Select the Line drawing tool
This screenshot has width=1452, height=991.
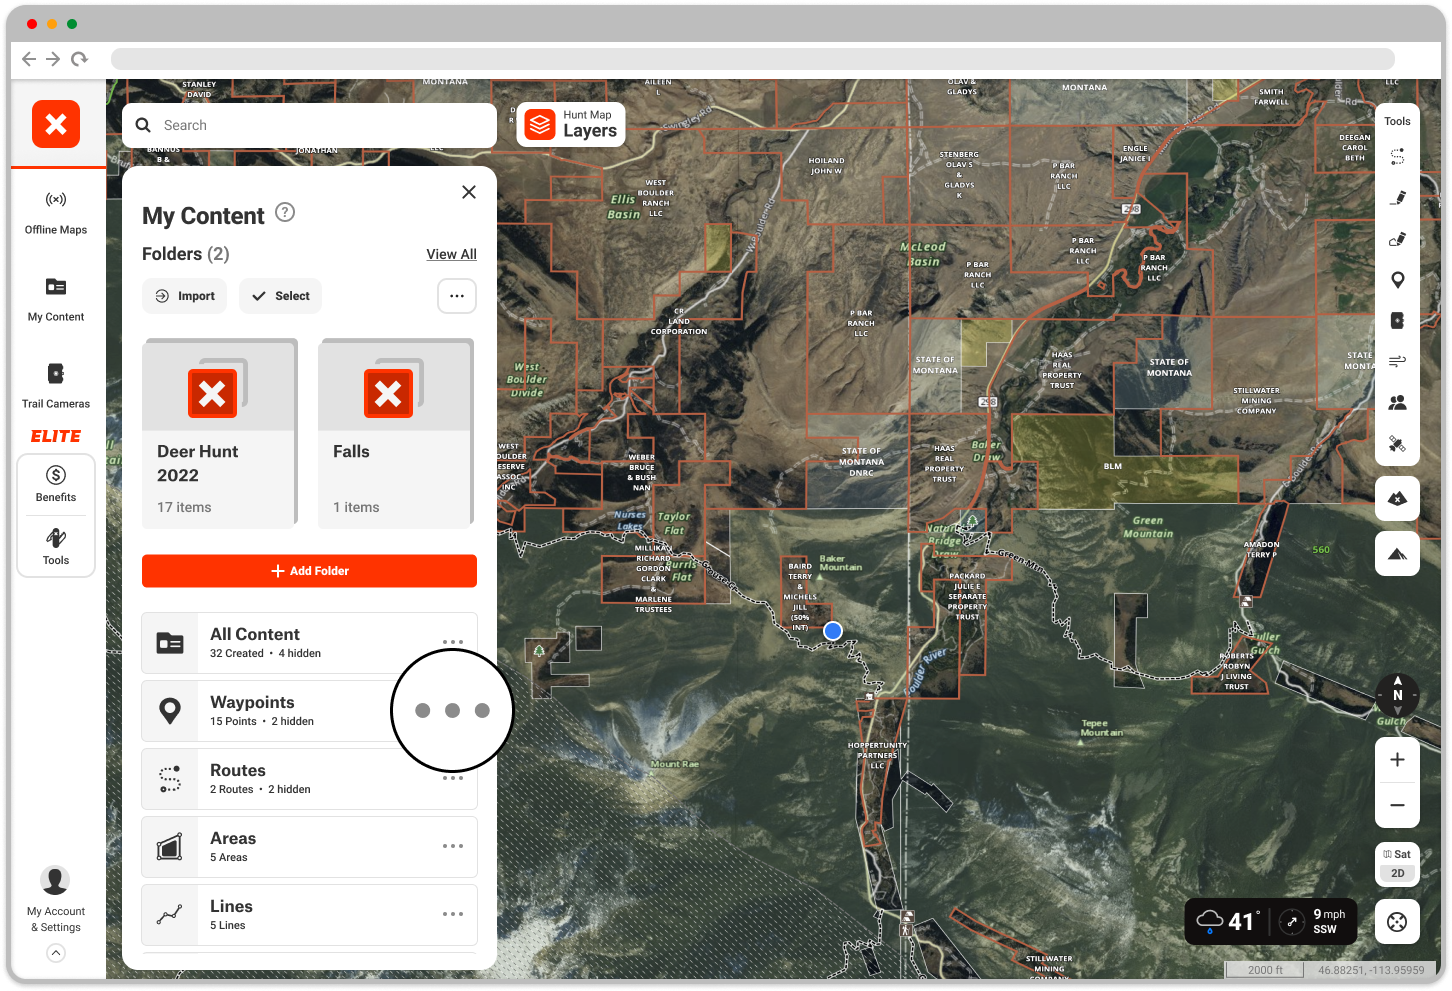1397,198
